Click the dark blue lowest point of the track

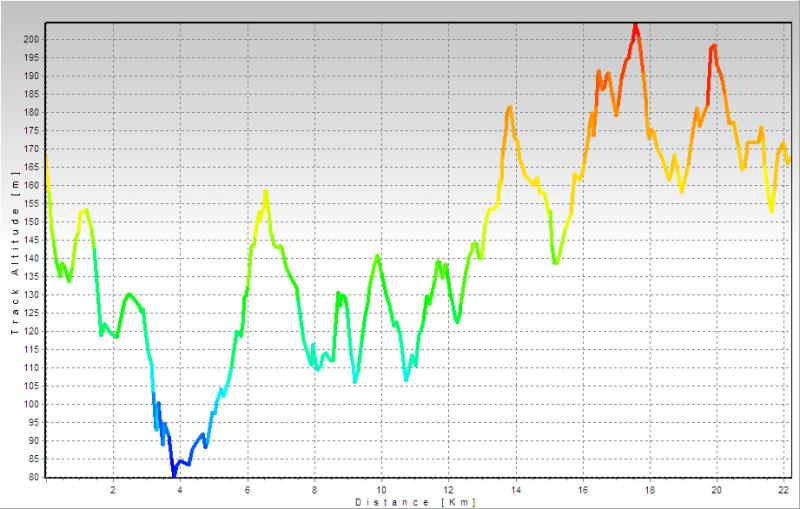pyautogui.click(x=174, y=474)
